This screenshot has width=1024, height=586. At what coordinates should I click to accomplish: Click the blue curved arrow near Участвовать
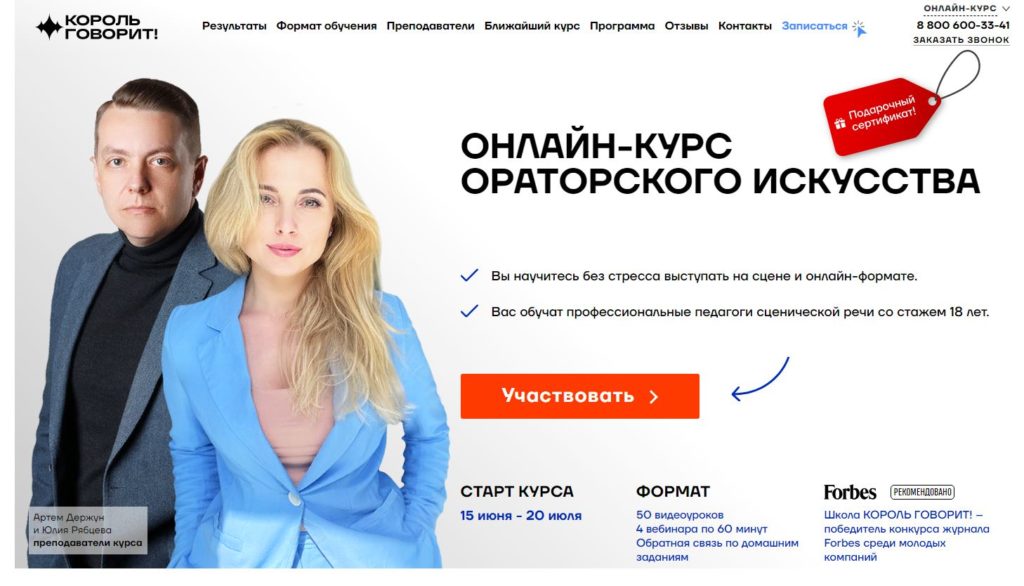[x=760, y=379]
